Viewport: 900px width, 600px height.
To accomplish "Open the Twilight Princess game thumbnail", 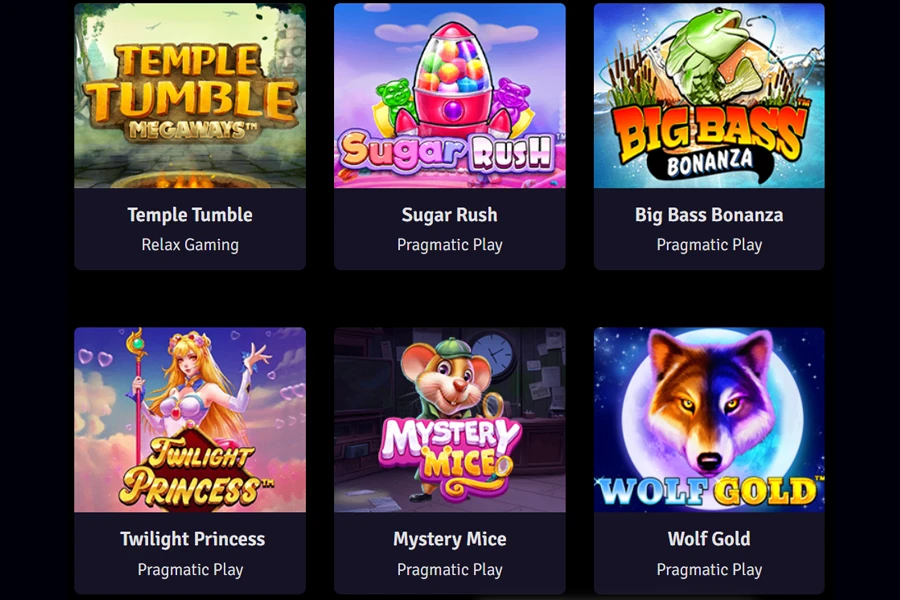I will [190, 420].
